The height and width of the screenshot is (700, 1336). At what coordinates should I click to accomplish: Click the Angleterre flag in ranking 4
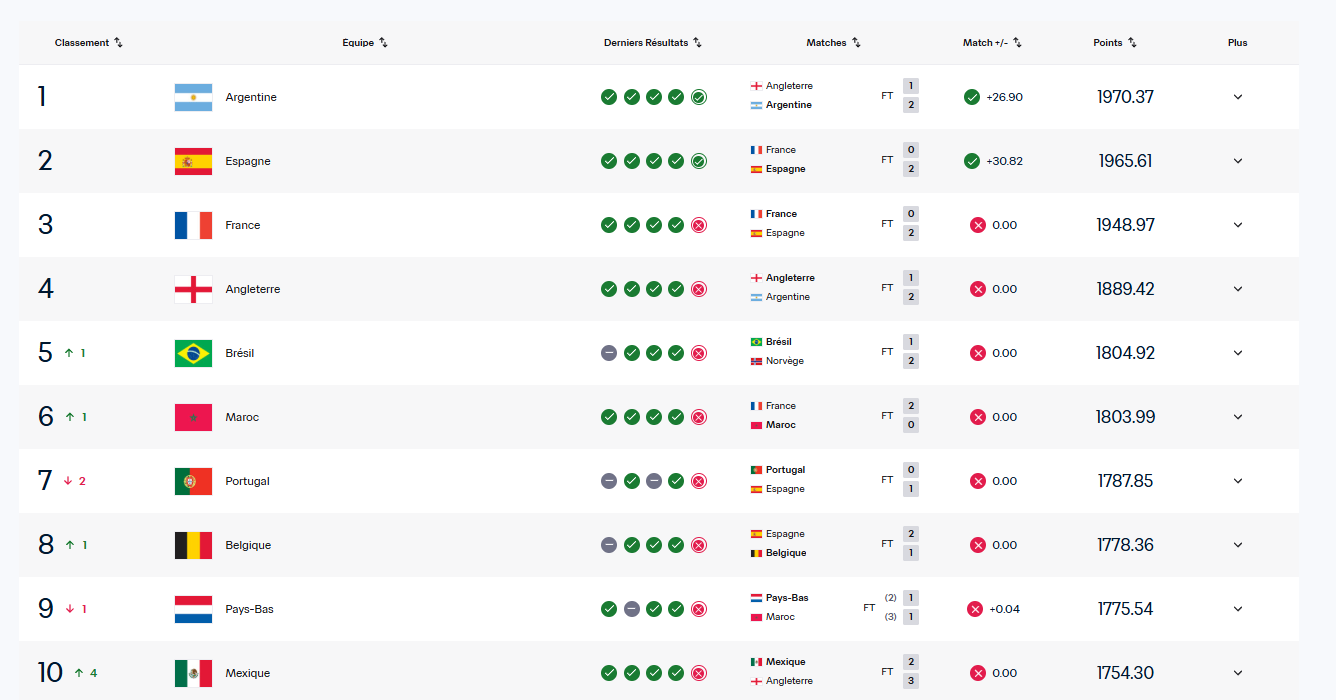tap(193, 289)
